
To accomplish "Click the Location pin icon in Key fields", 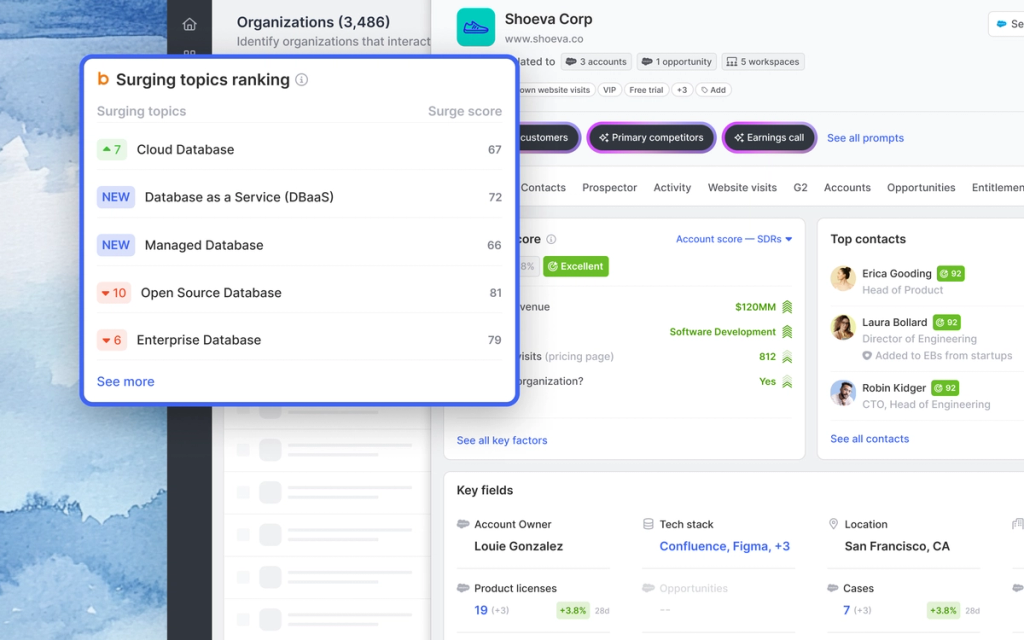I will pos(833,524).
